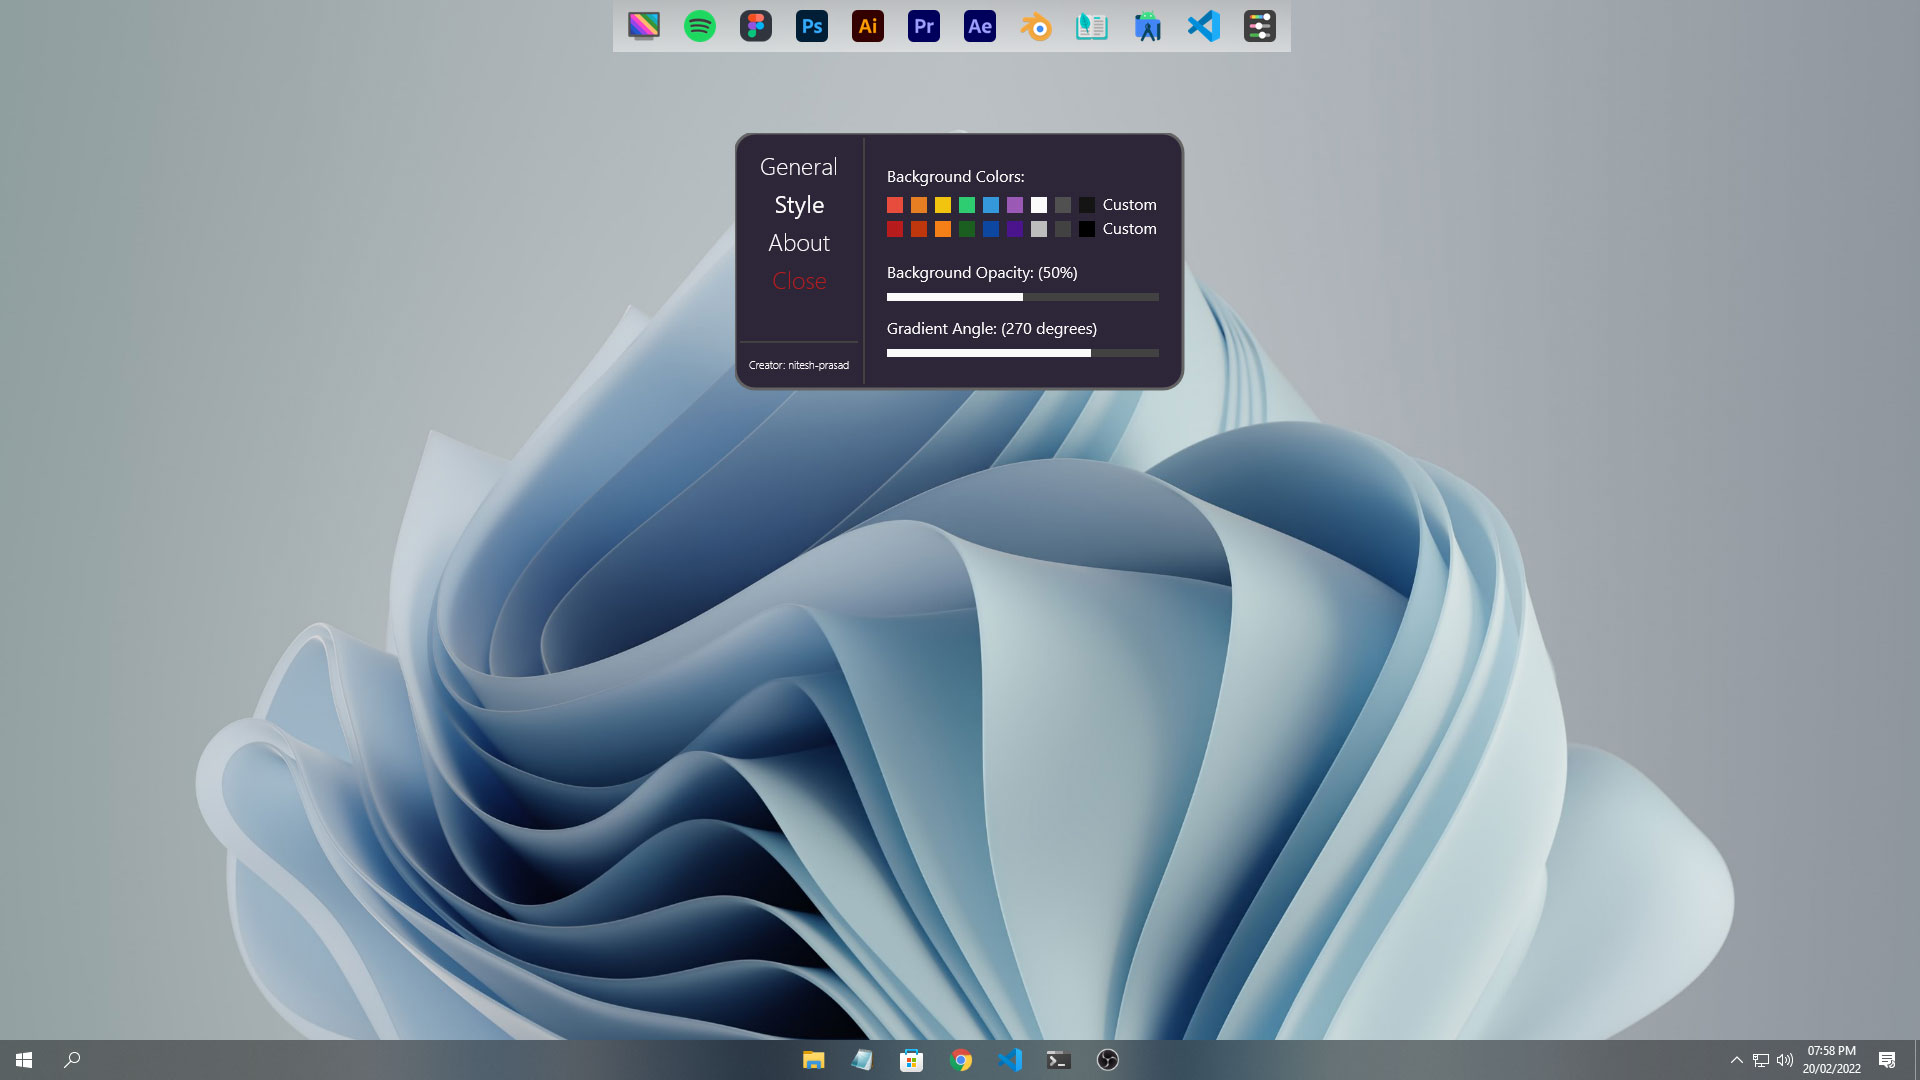Launch After Effects from dock
Image resolution: width=1920 pixels, height=1080 pixels.
(x=980, y=26)
